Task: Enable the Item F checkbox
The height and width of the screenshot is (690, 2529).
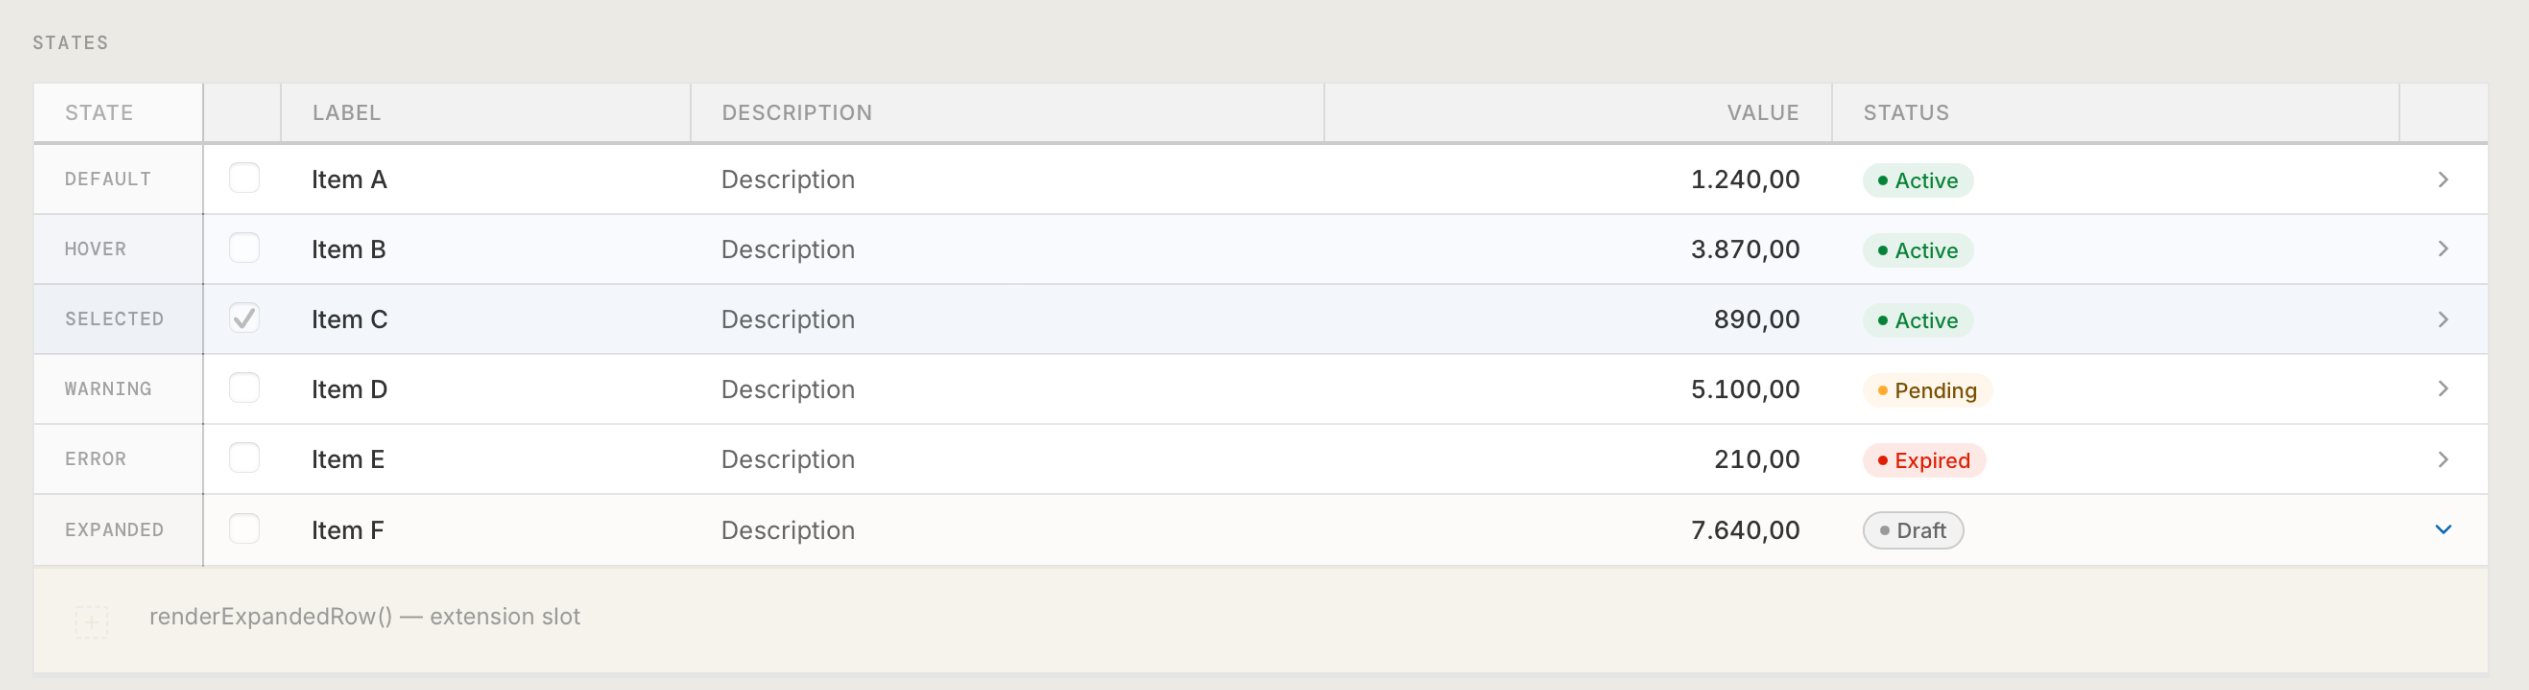Action: click(244, 528)
